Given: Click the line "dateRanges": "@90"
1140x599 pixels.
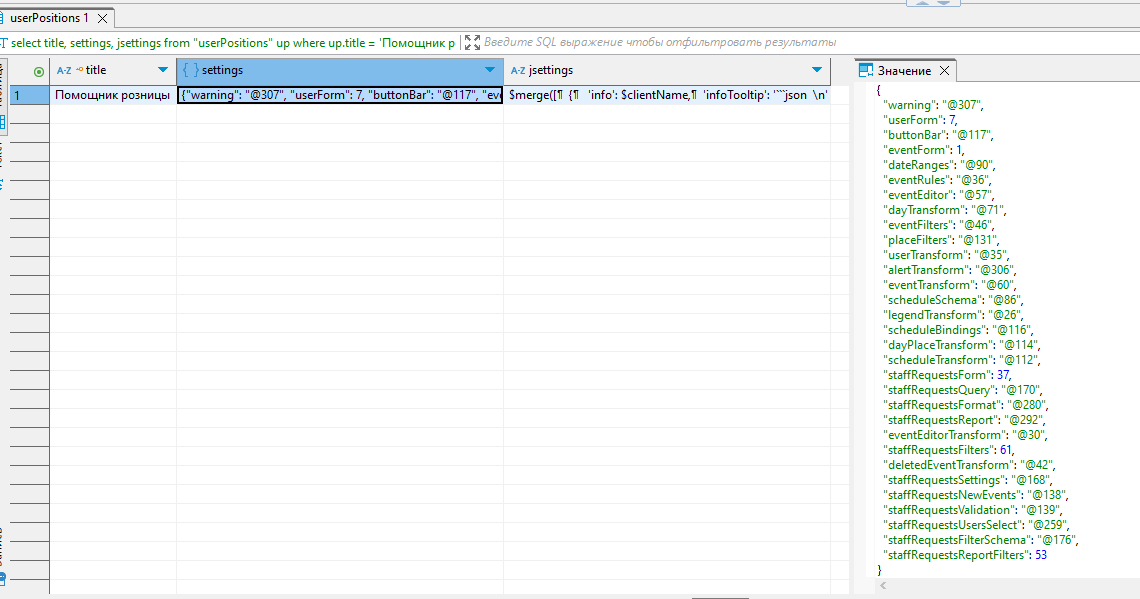Looking at the screenshot, I should pyautogui.click(x=939, y=165).
